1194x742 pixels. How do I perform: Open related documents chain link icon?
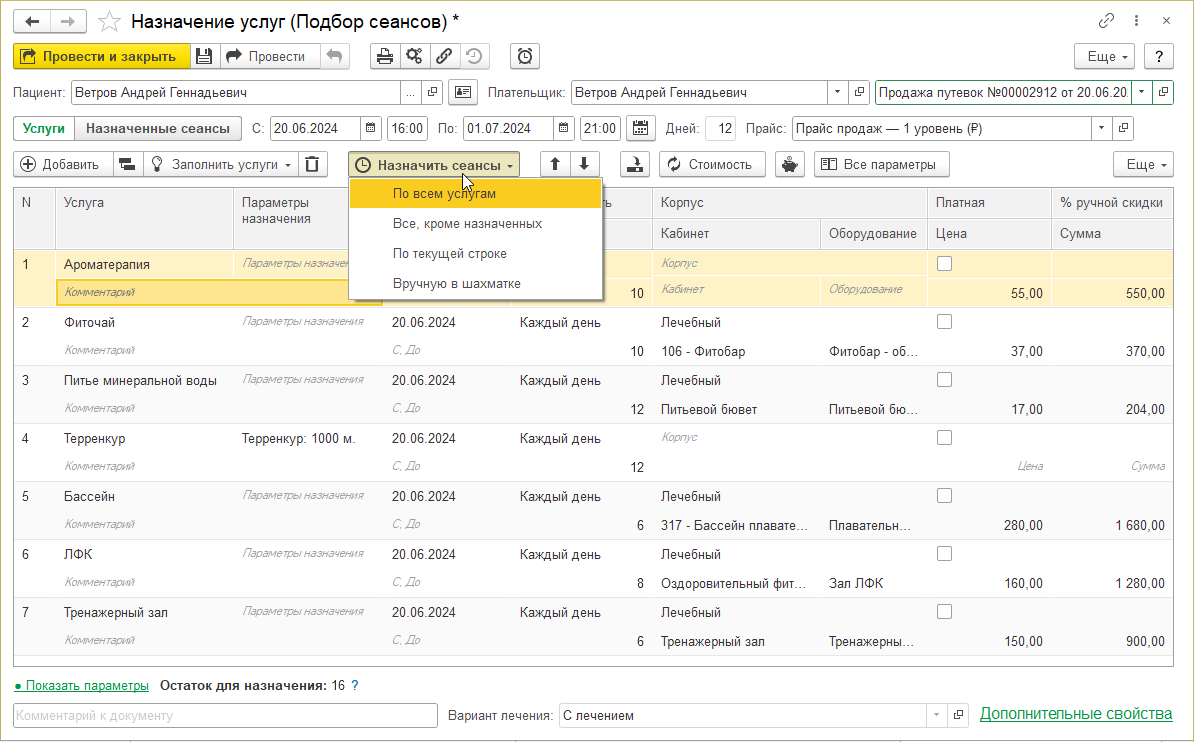coord(444,56)
